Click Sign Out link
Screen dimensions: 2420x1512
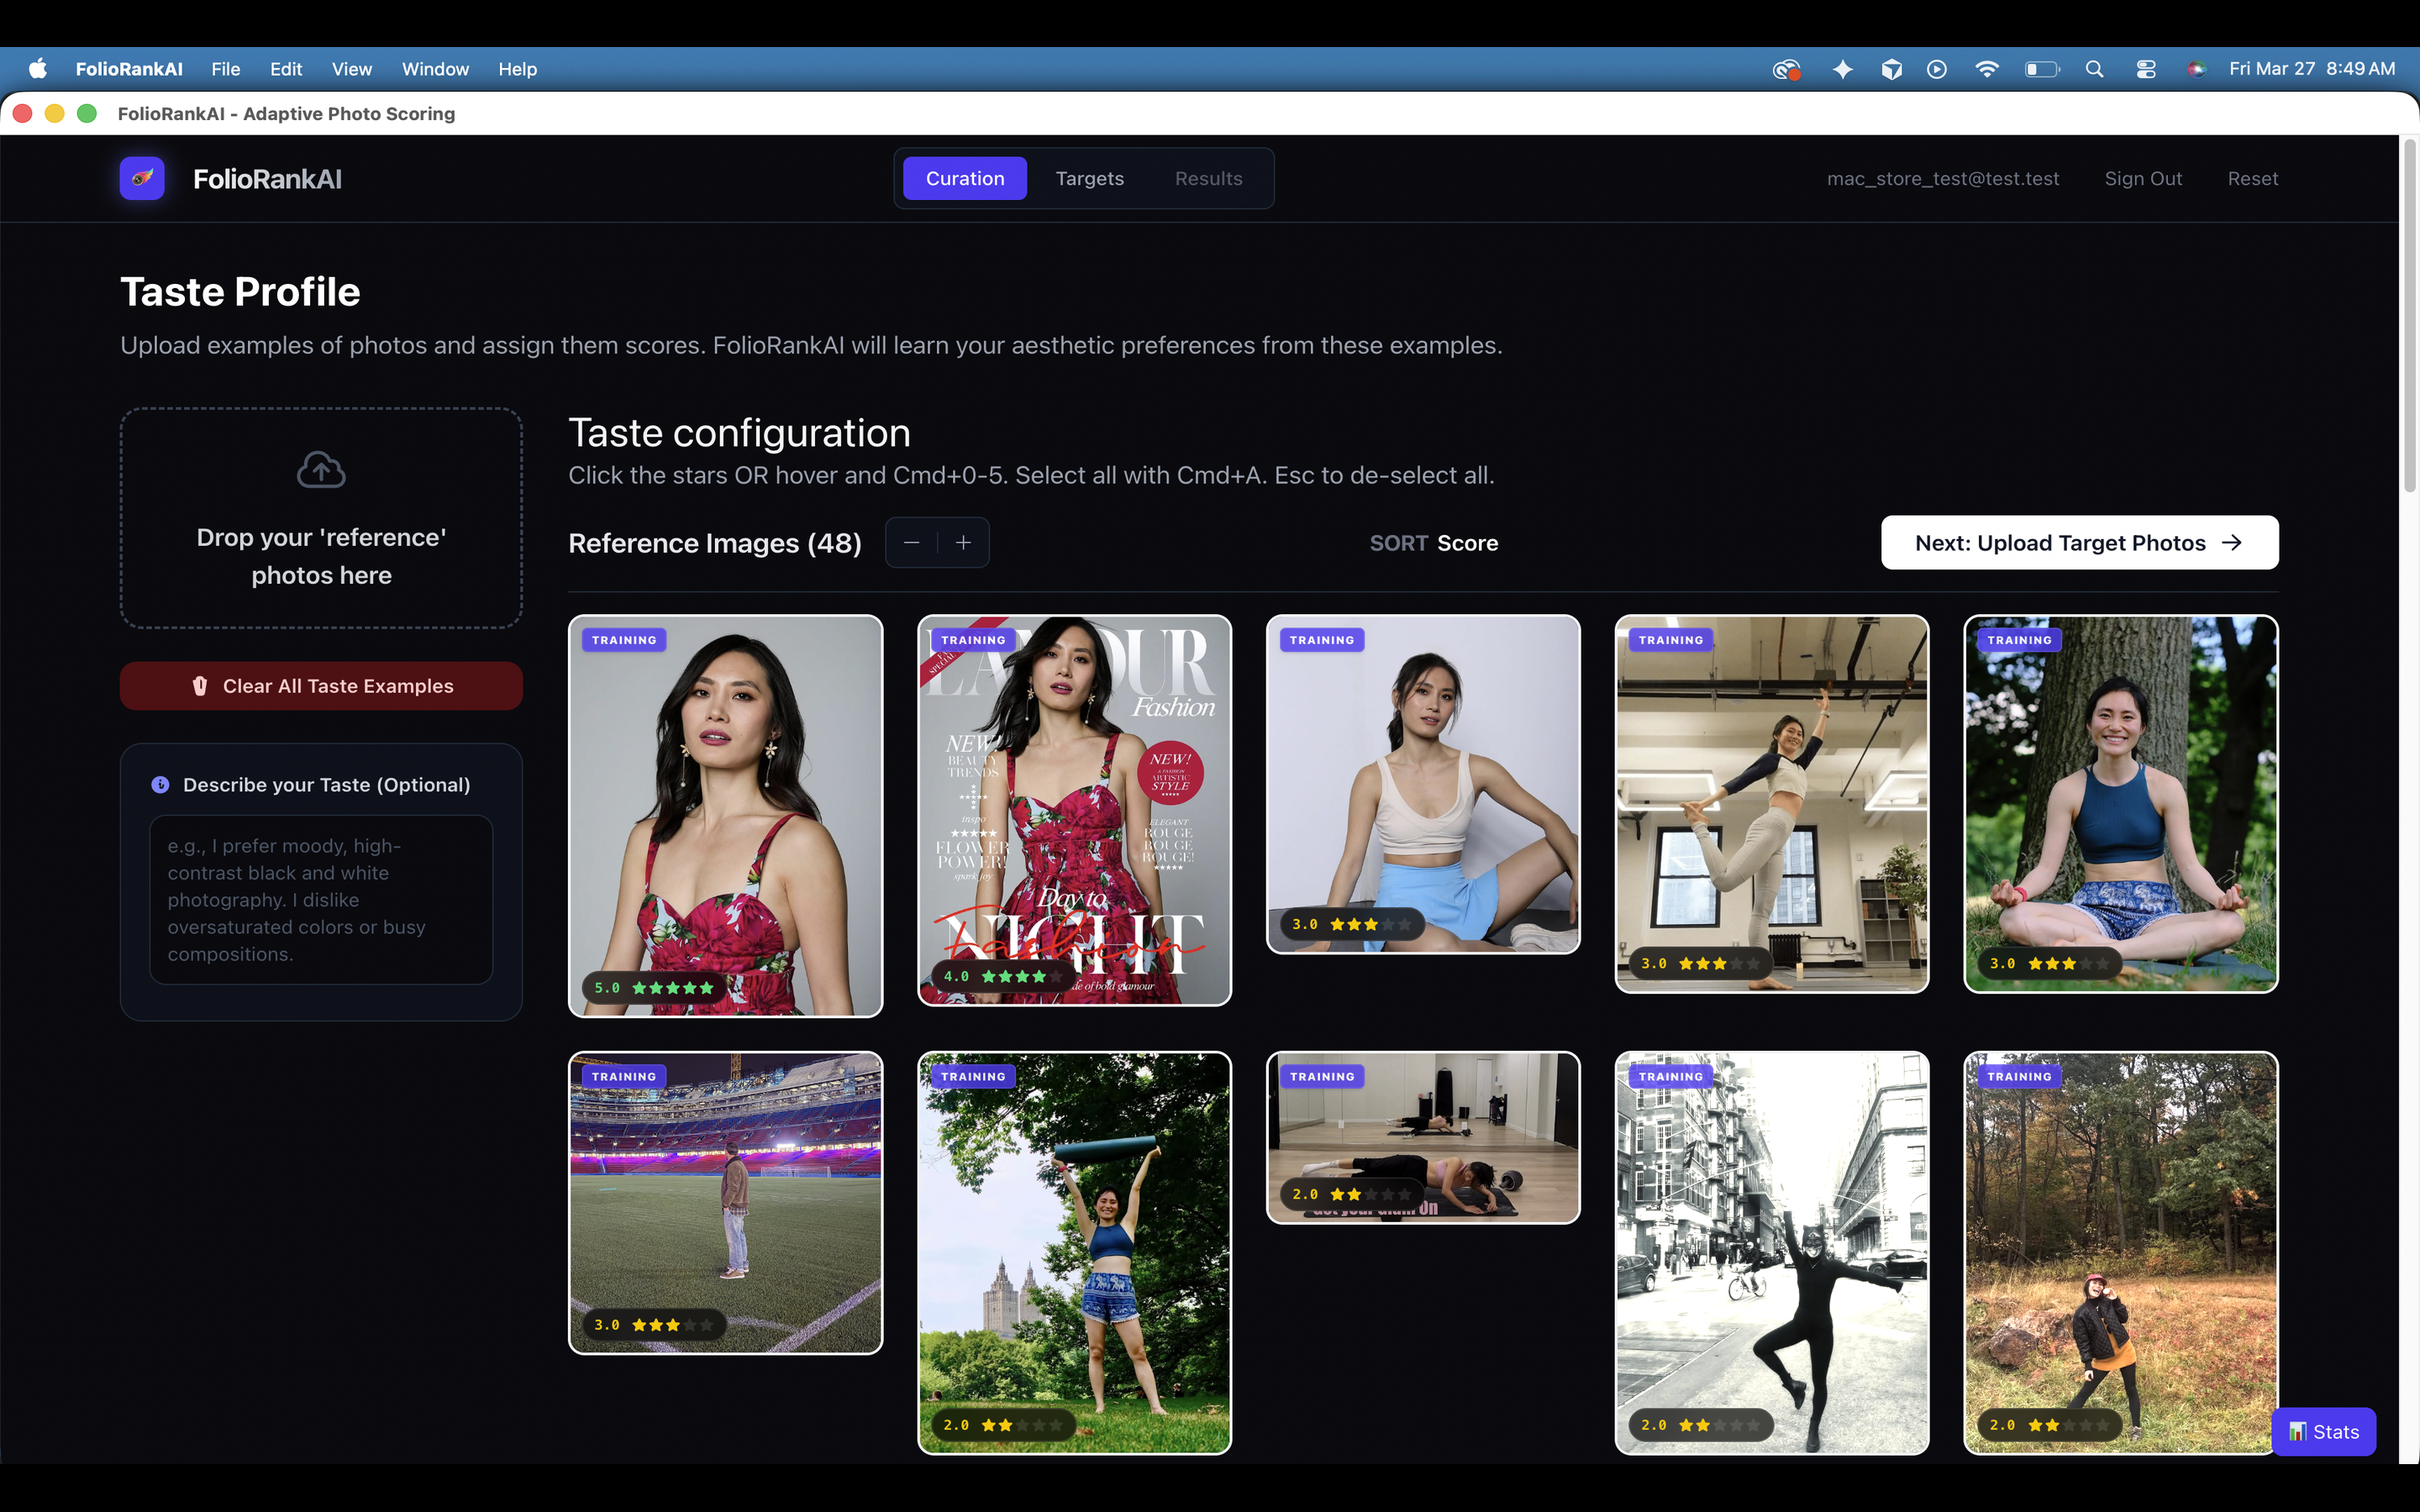(x=2143, y=178)
